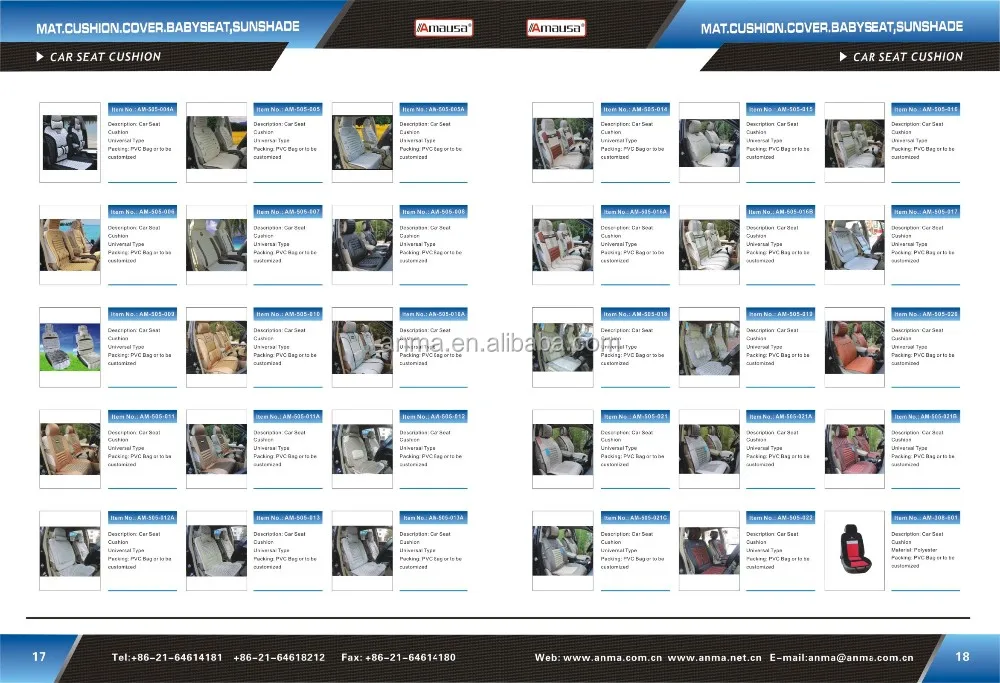Select the seat photo for AM-505-019
Image resolution: width=1000 pixels, height=683 pixels.
click(709, 347)
